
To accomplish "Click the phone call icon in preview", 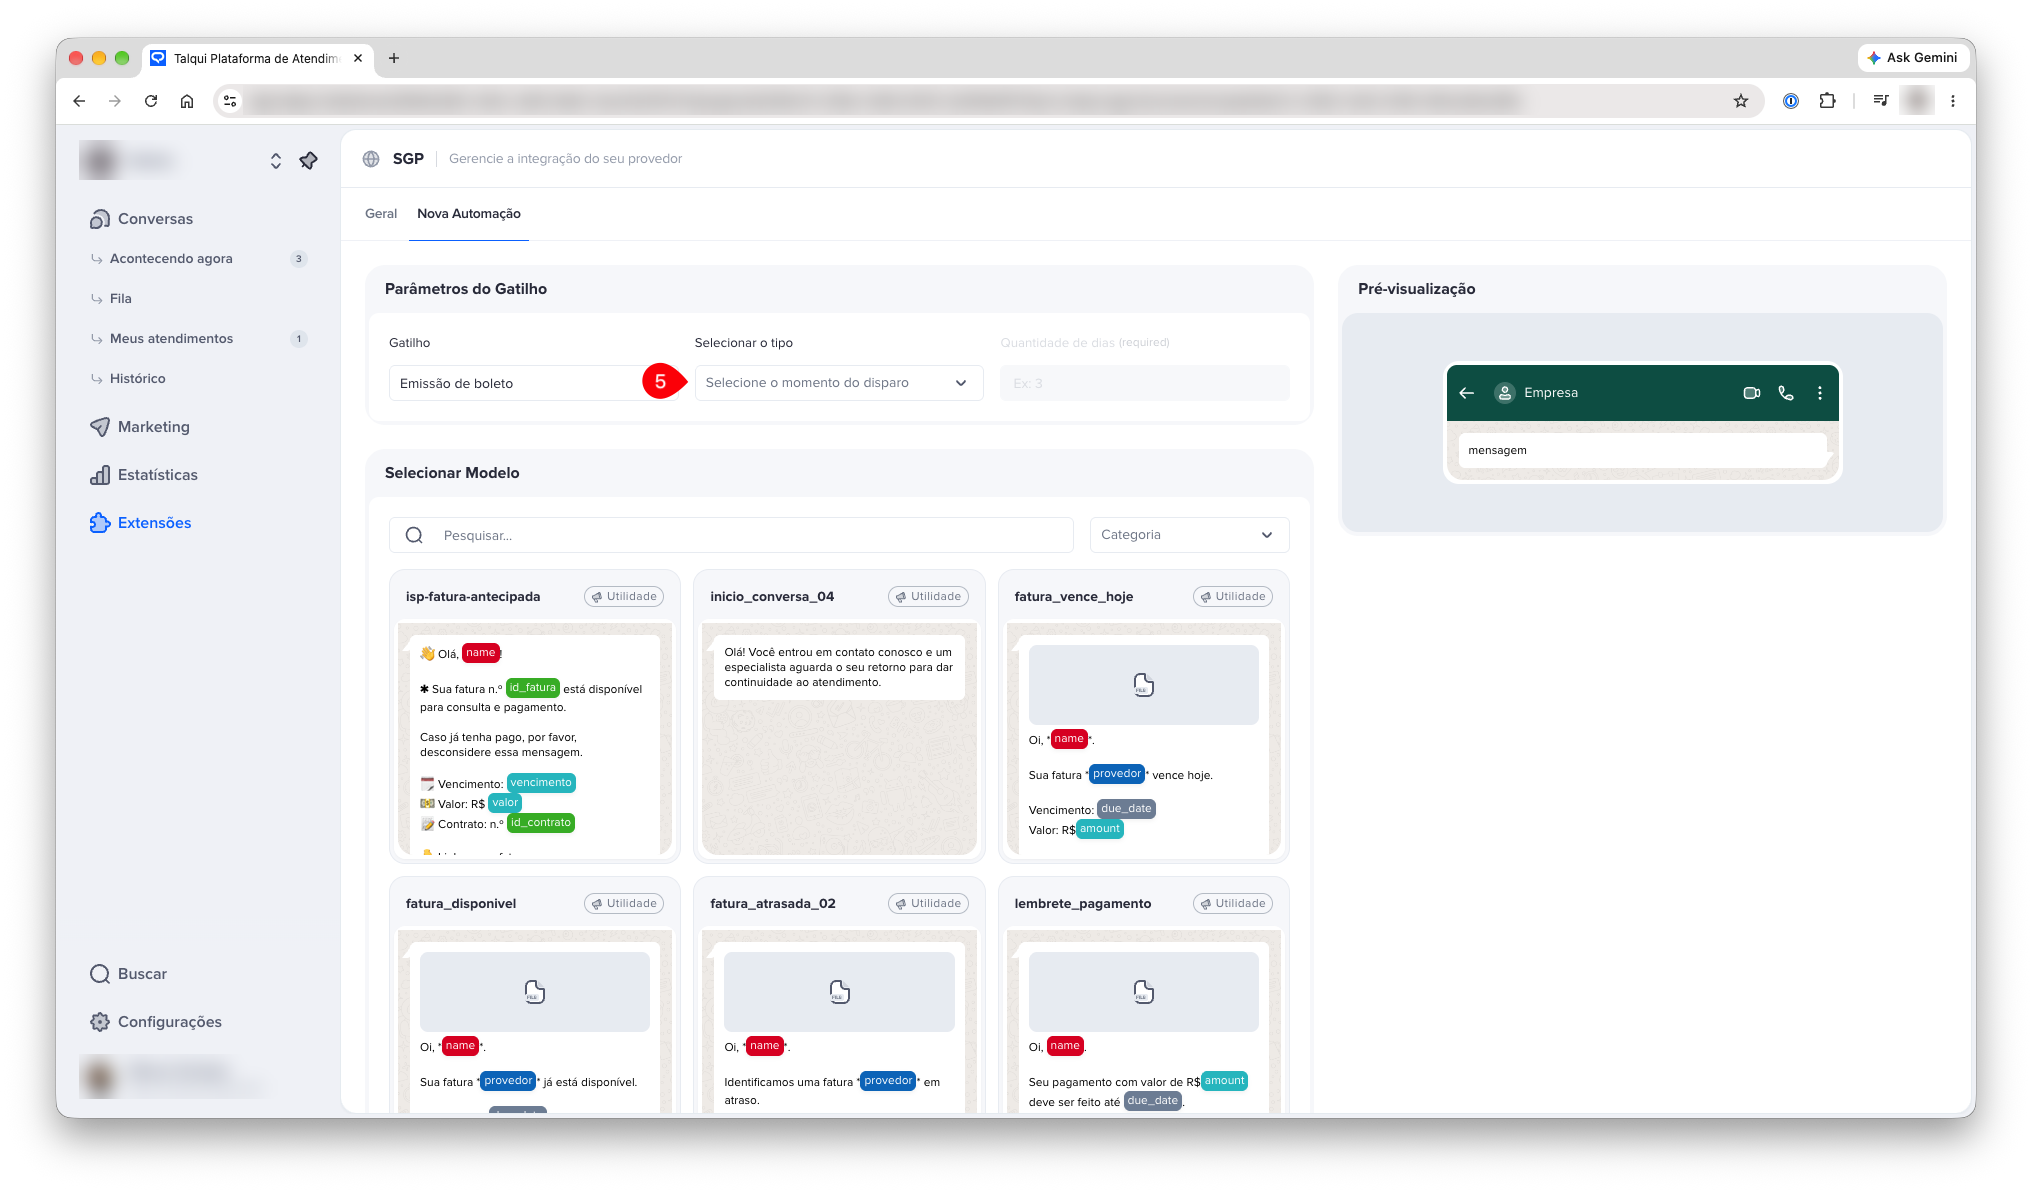I will [x=1786, y=393].
